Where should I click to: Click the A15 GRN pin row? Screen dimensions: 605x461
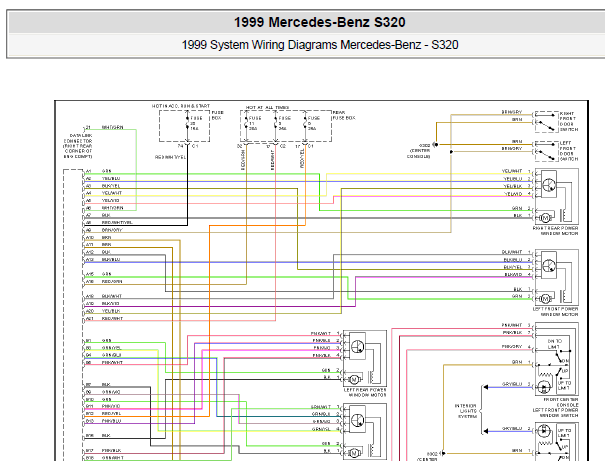pyautogui.click(x=98, y=274)
